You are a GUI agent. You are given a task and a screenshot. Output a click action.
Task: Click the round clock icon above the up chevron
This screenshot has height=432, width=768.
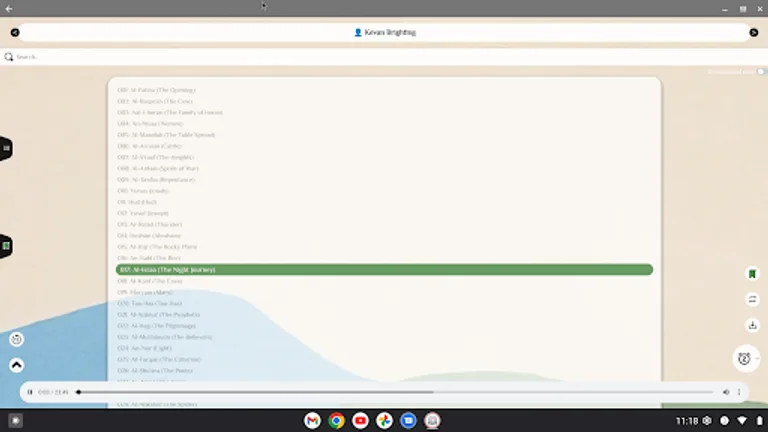coord(17,339)
